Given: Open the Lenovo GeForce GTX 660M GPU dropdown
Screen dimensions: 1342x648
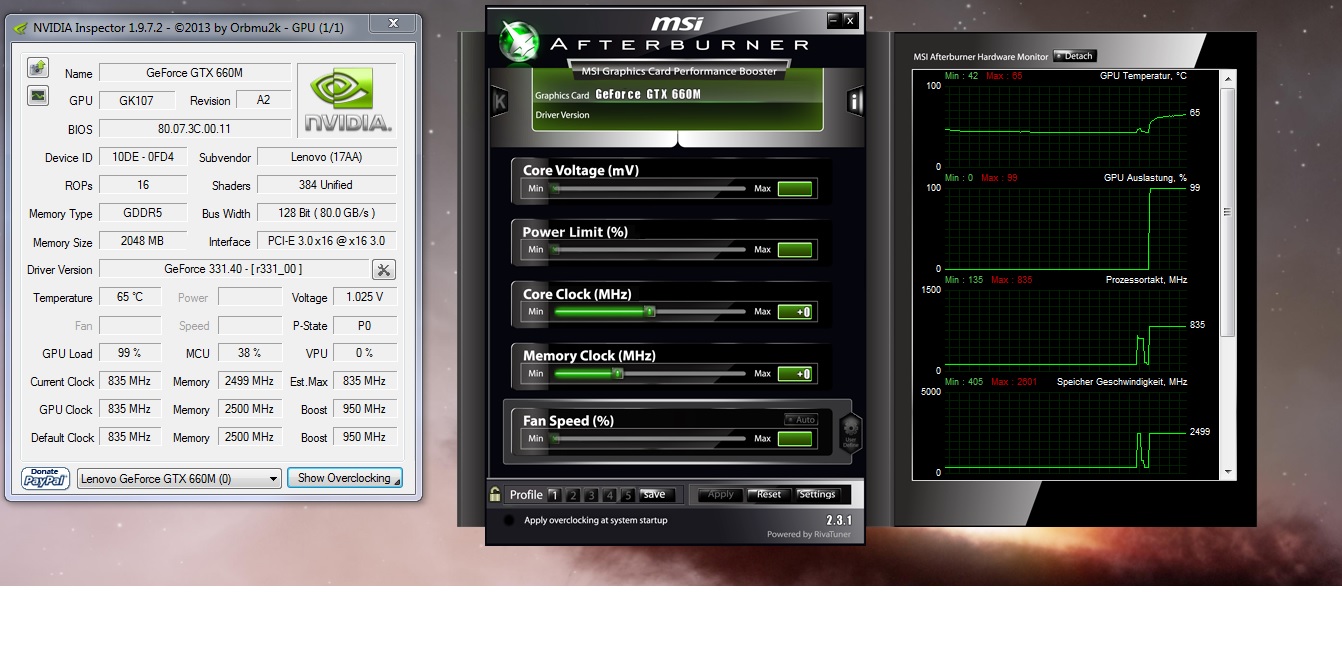Looking at the screenshot, I should tap(180, 479).
